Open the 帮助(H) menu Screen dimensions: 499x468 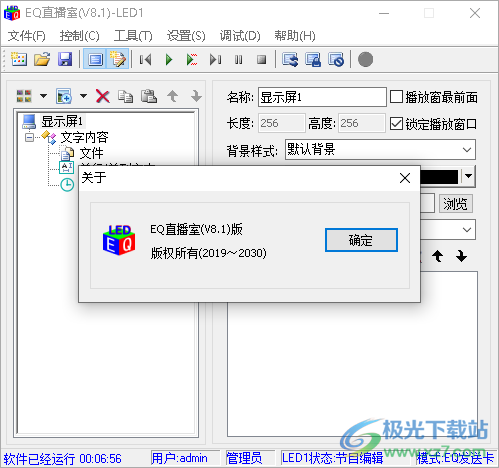(x=295, y=36)
